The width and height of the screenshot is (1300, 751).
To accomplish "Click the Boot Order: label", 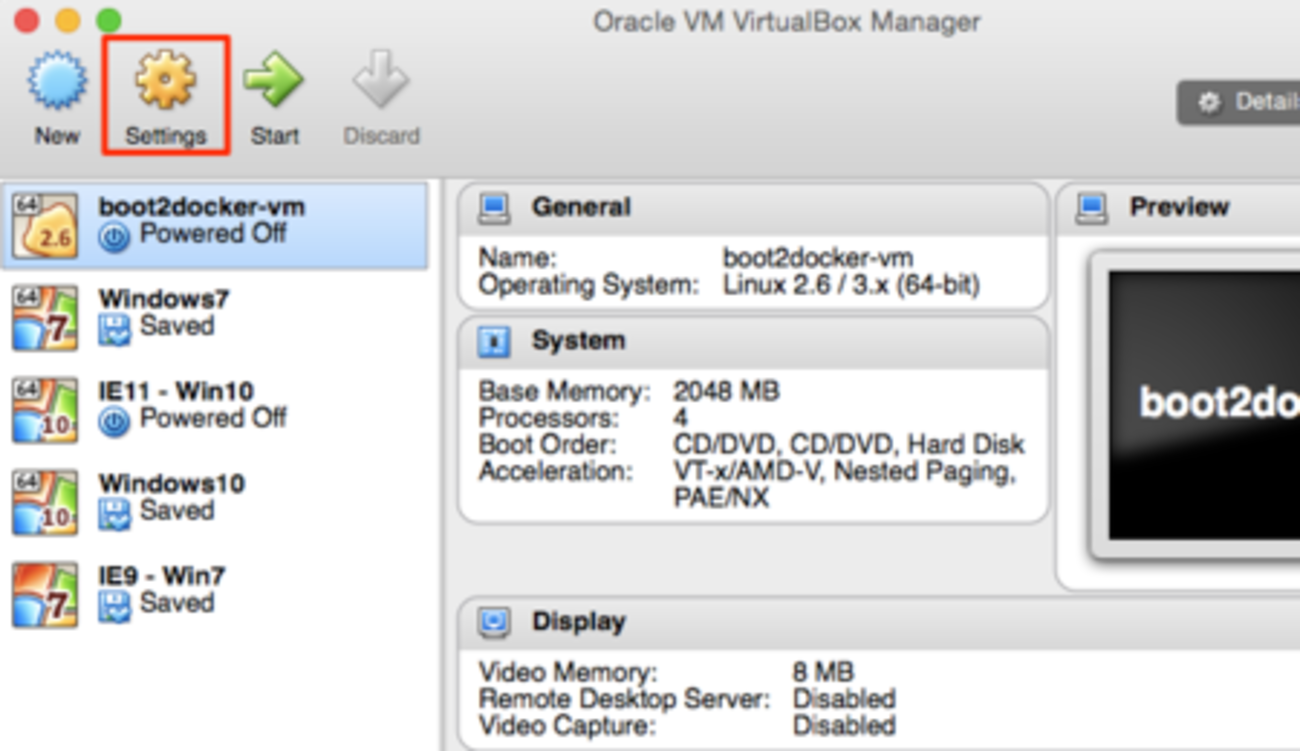I will 547,444.
